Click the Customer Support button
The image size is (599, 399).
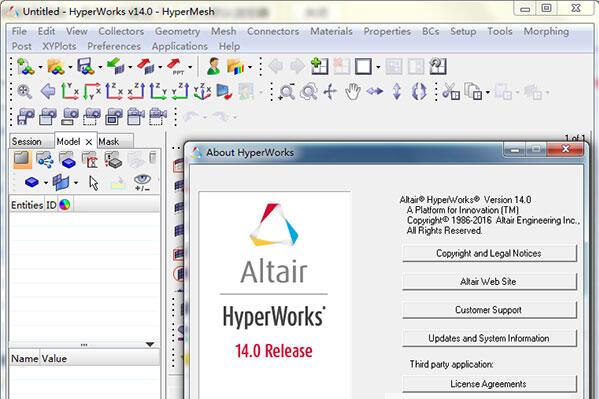[489, 310]
